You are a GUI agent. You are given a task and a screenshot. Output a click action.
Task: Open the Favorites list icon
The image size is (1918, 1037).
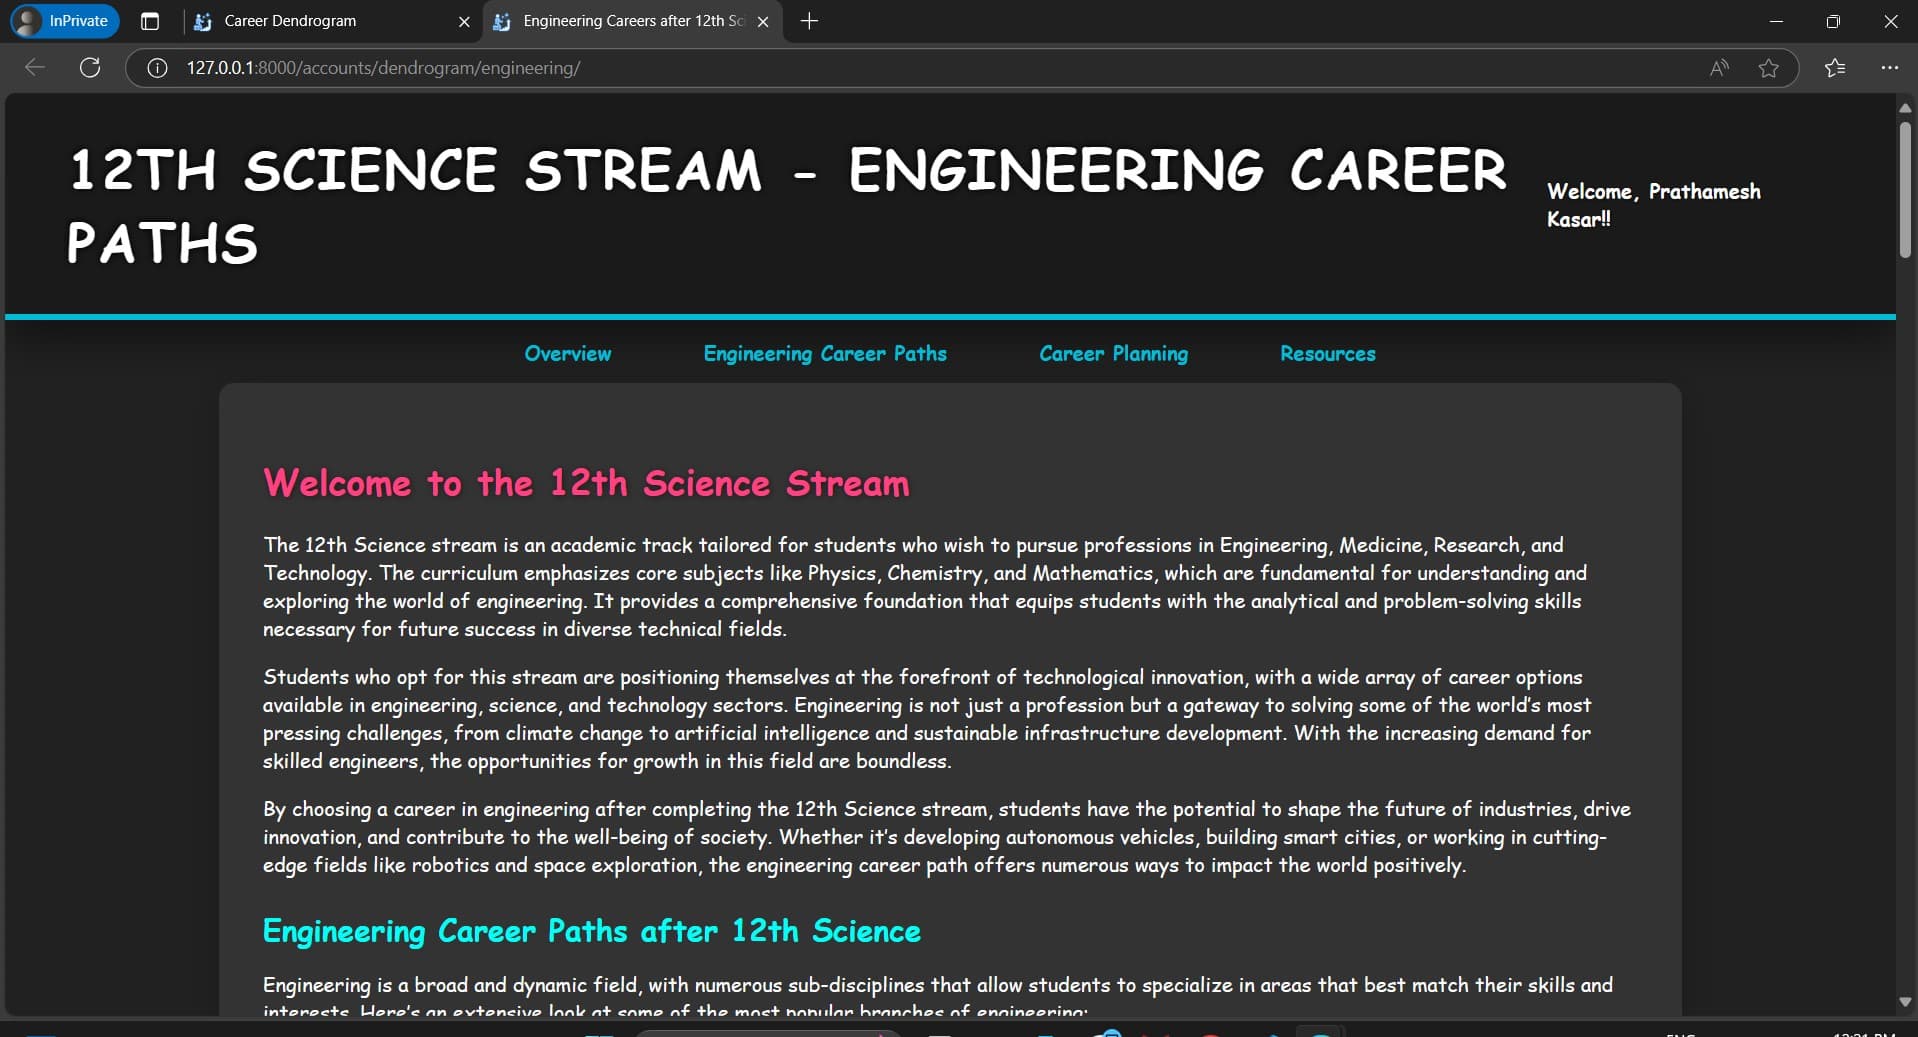coord(1835,68)
